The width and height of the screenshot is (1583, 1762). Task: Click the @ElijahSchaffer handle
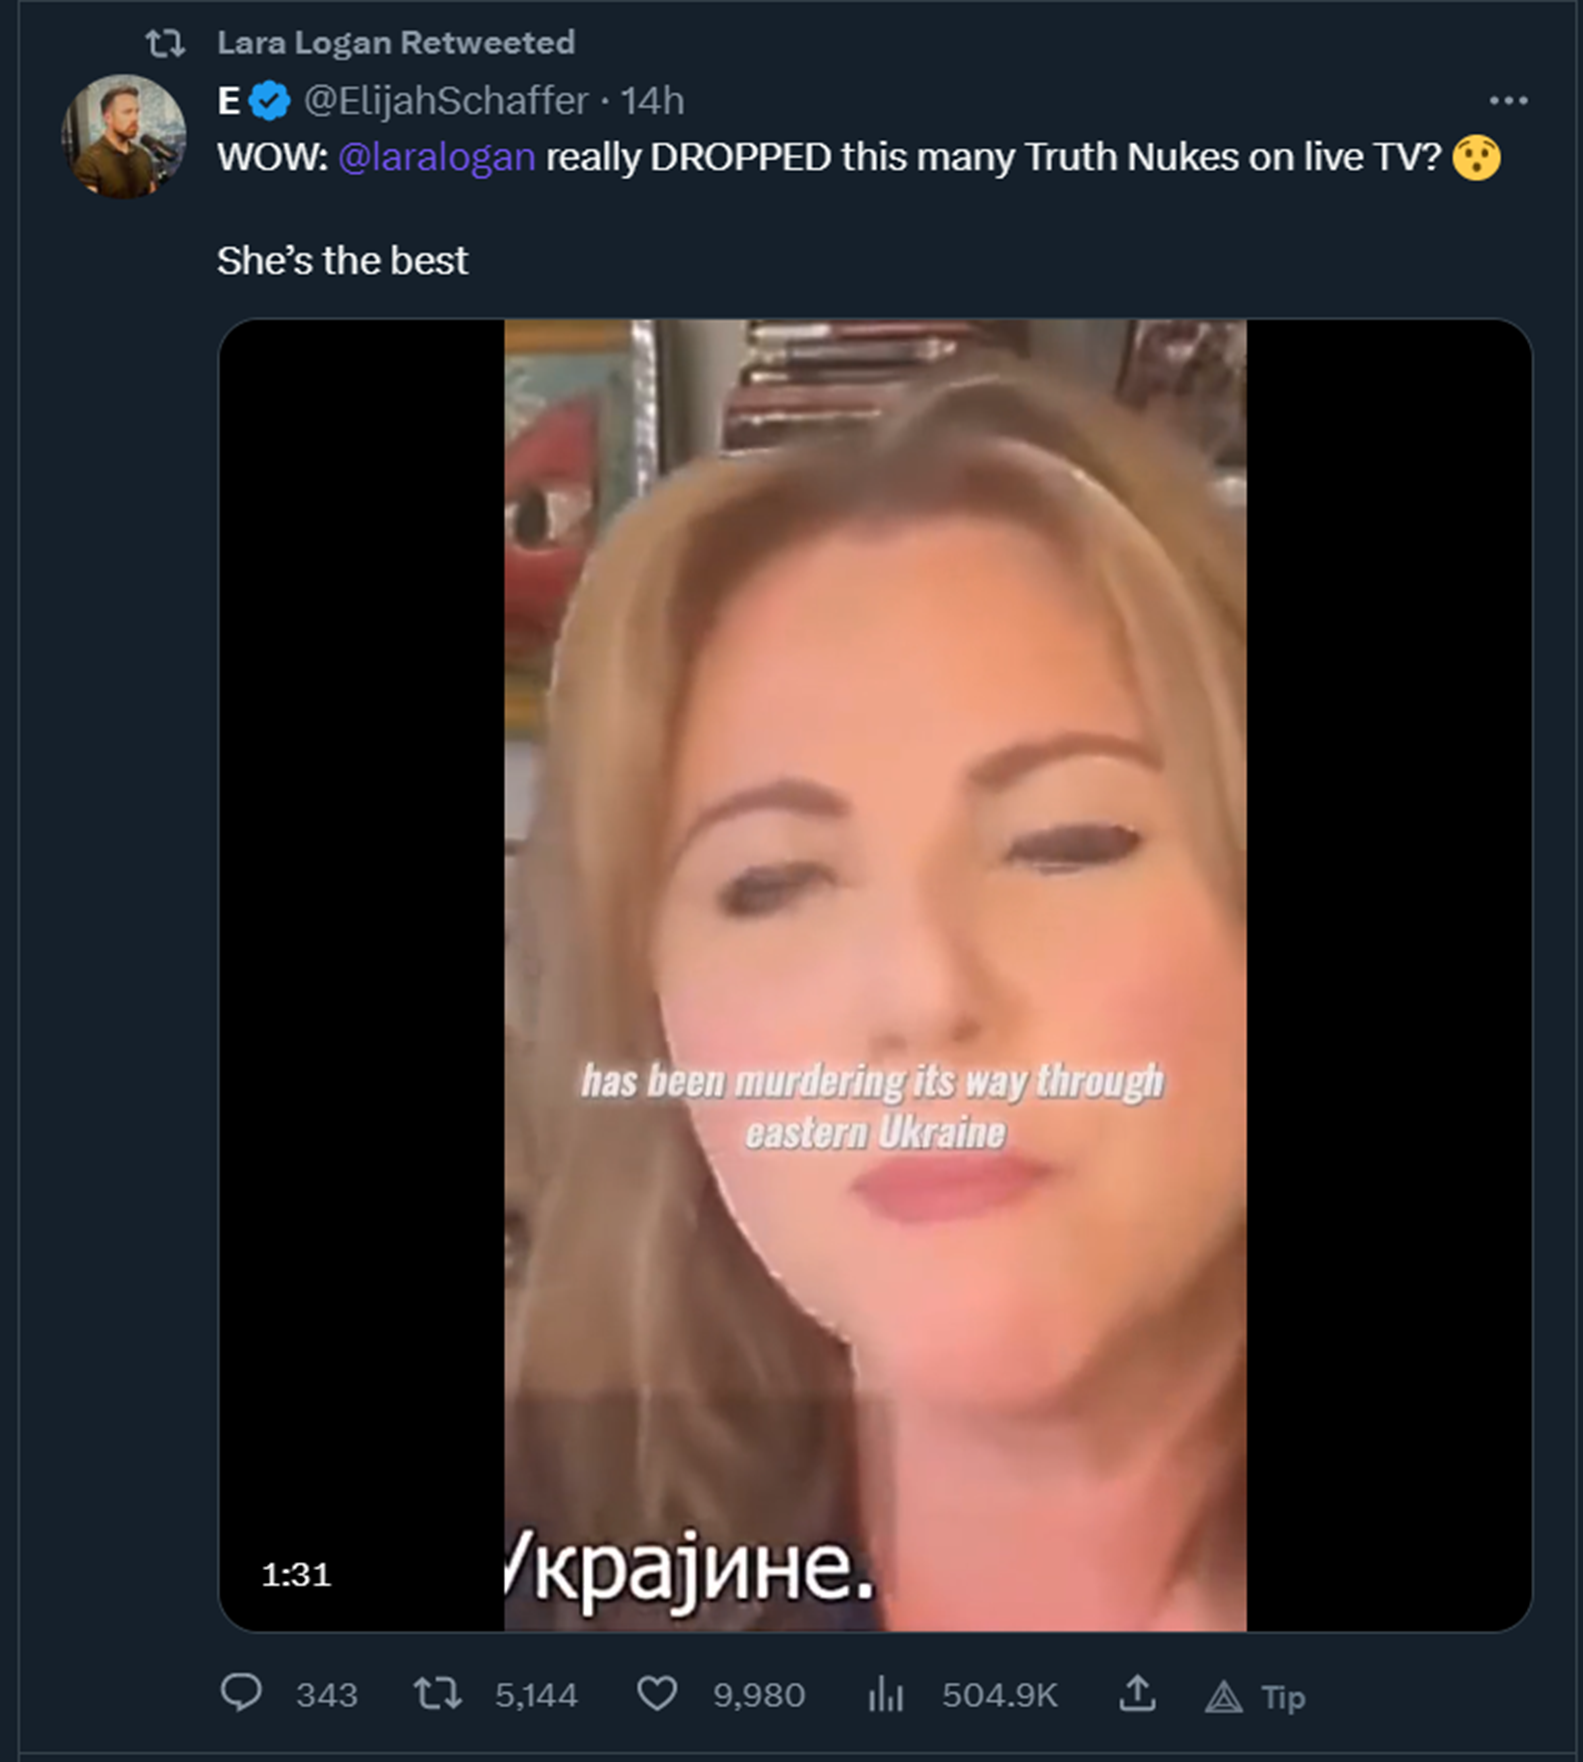[446, 101]
